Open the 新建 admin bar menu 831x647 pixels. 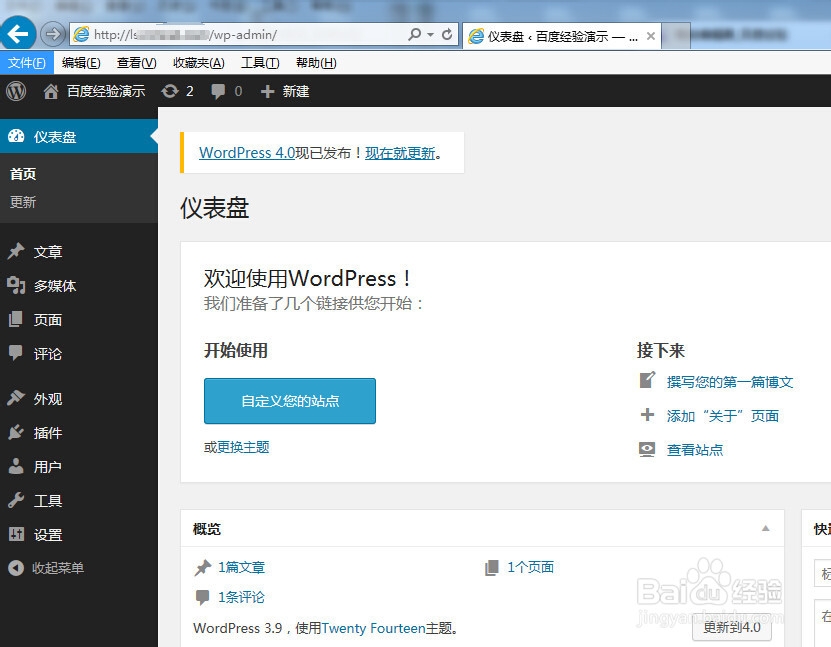[296, 91]
